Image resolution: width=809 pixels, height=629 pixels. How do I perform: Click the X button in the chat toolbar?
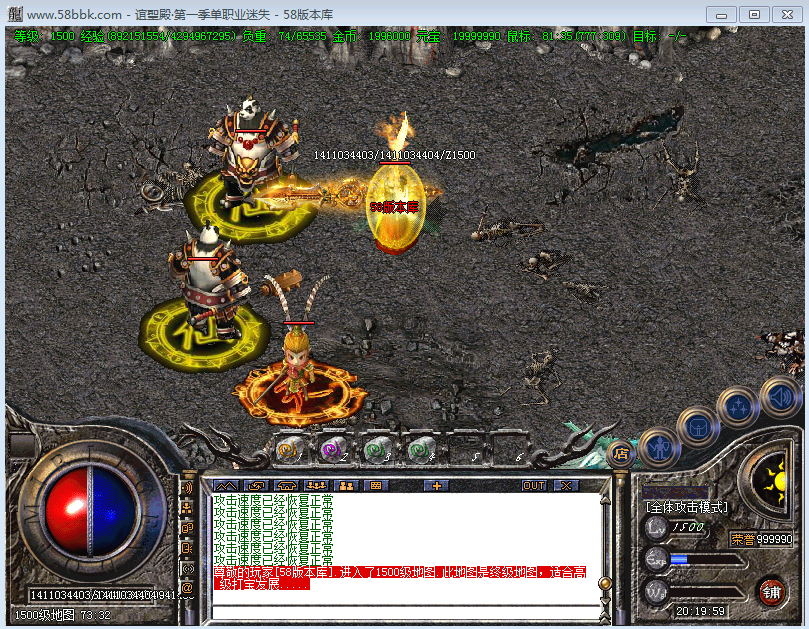[x=566, y=486]
